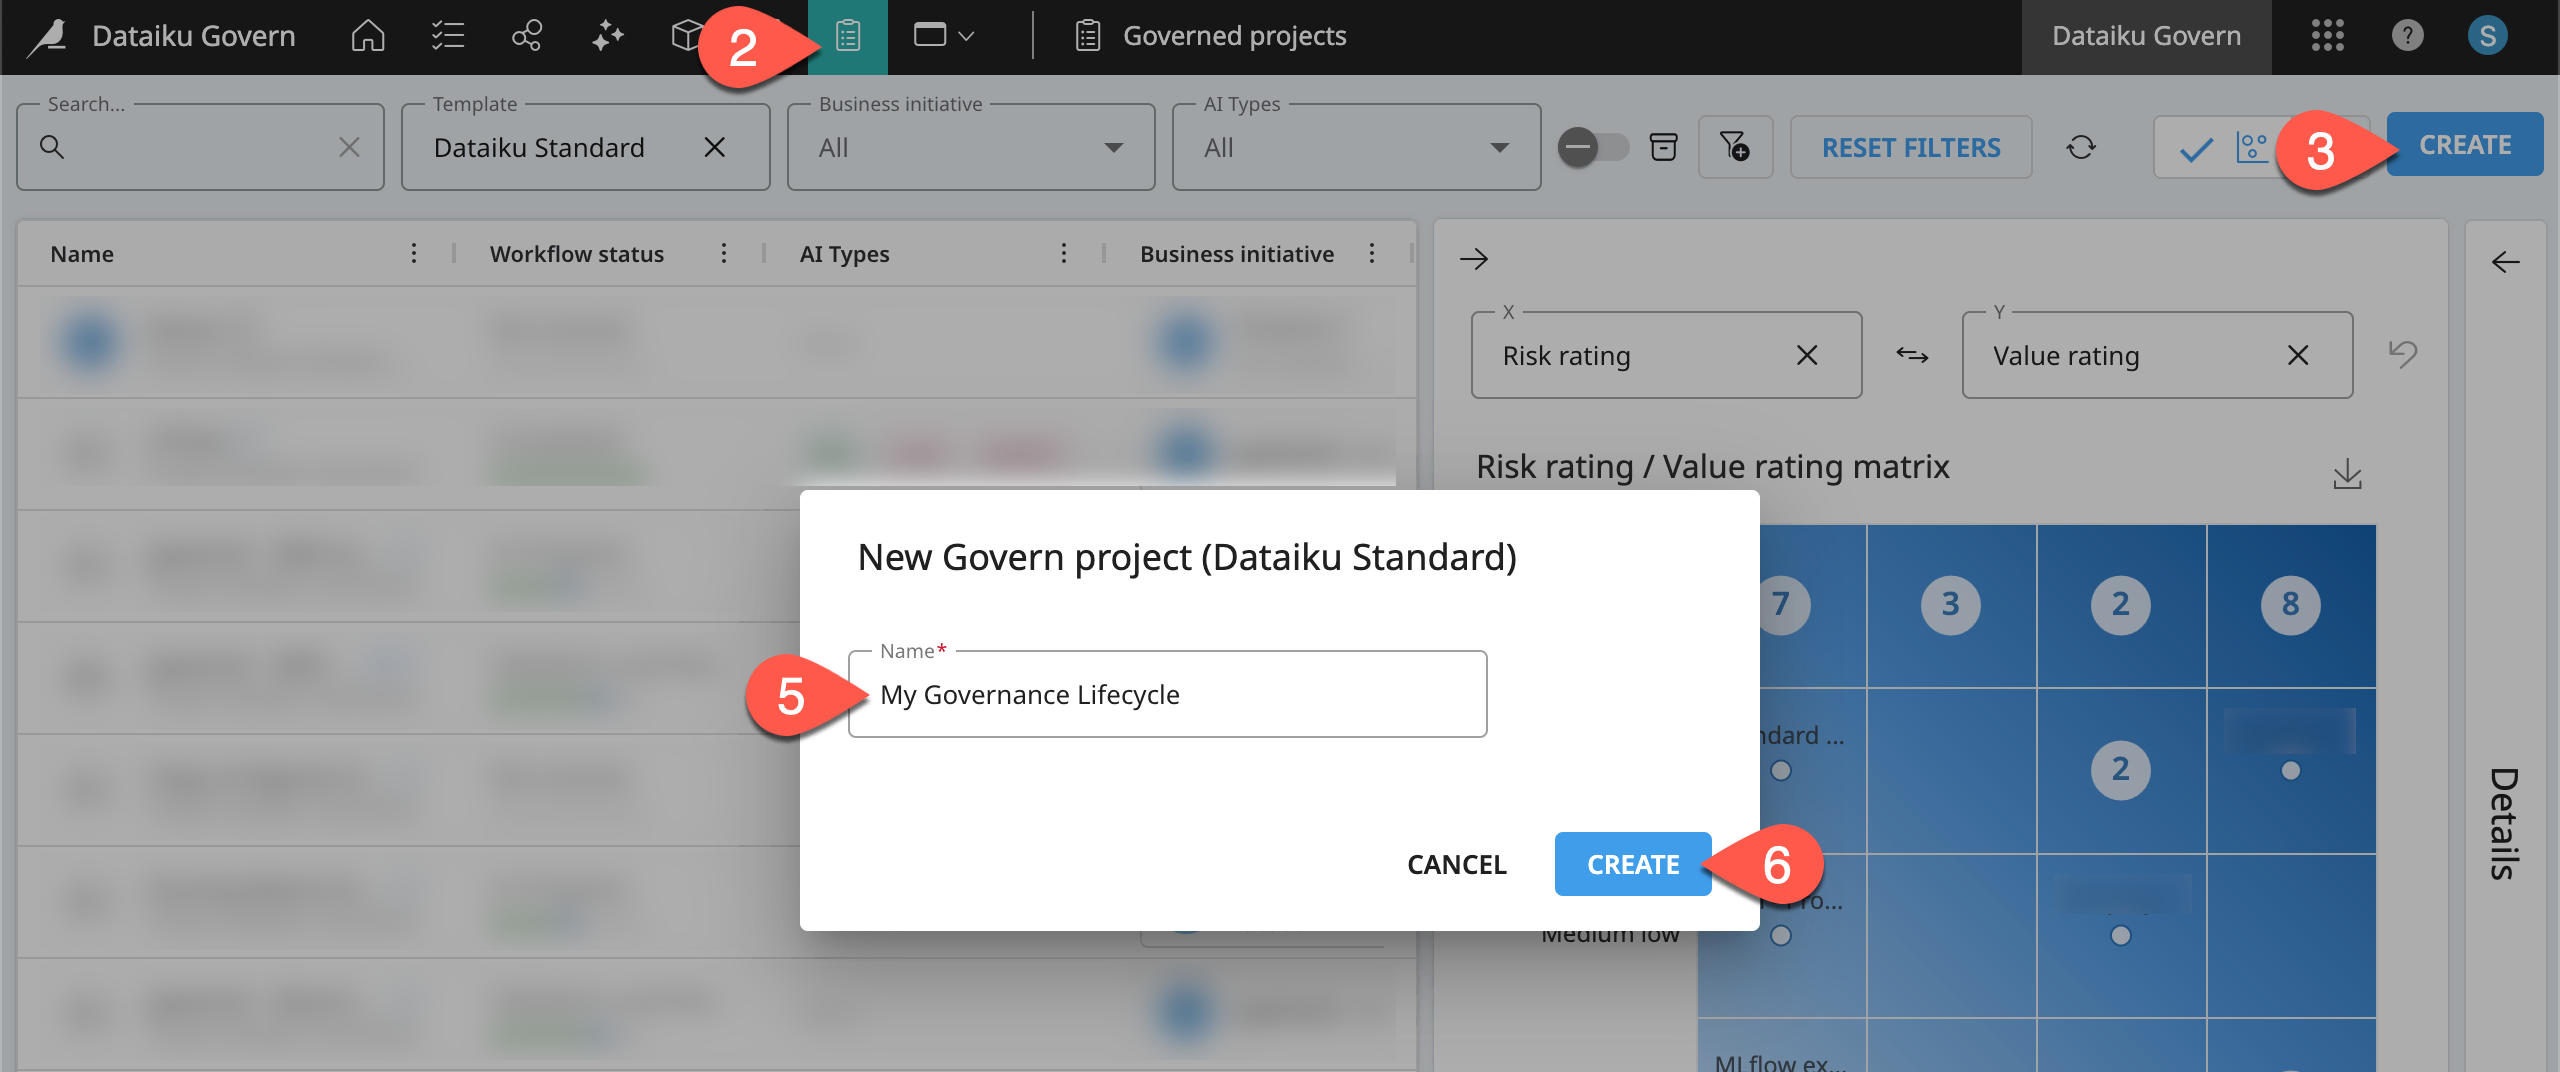Click the node-graph icon in the top navbar
2560x1072 pixels.
coord(526,35)
